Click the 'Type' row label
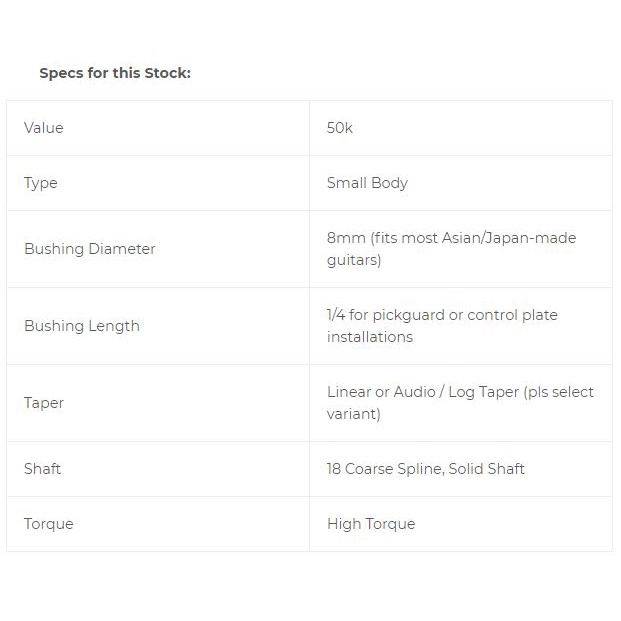The height and width of the screenshot is (621, 621). (x=41, y=183)
